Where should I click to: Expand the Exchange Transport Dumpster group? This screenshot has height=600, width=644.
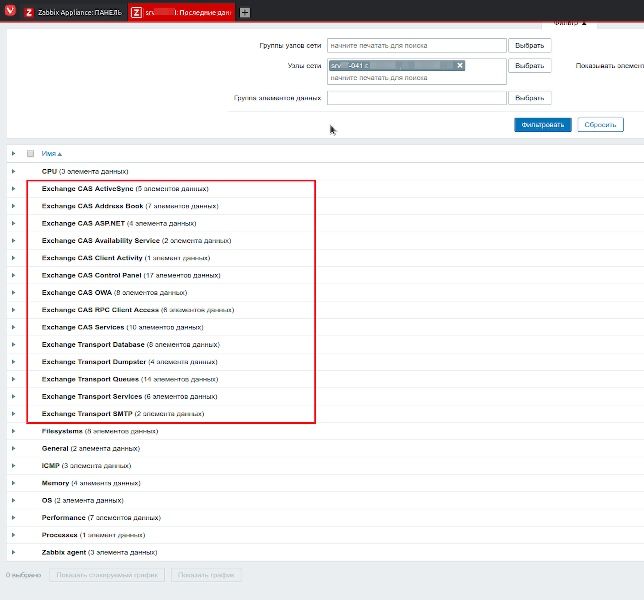click(14, 362)
